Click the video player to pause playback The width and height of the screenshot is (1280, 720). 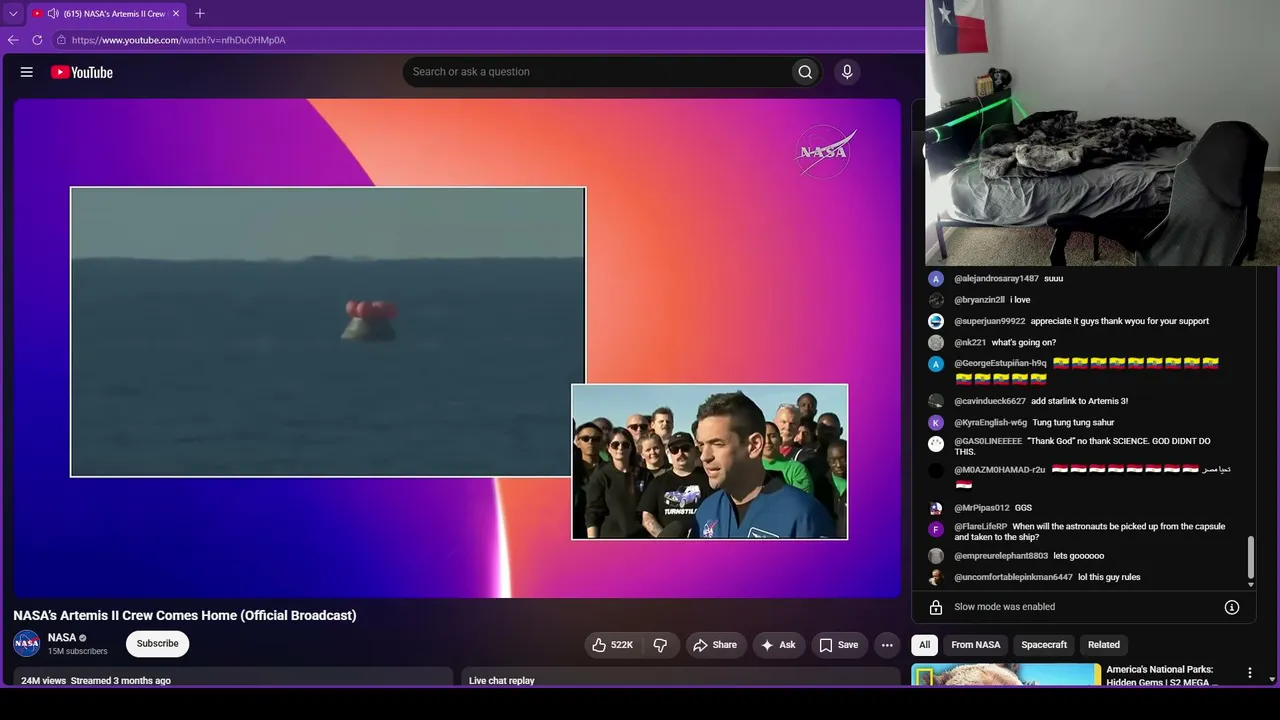(x=457, y=348)
